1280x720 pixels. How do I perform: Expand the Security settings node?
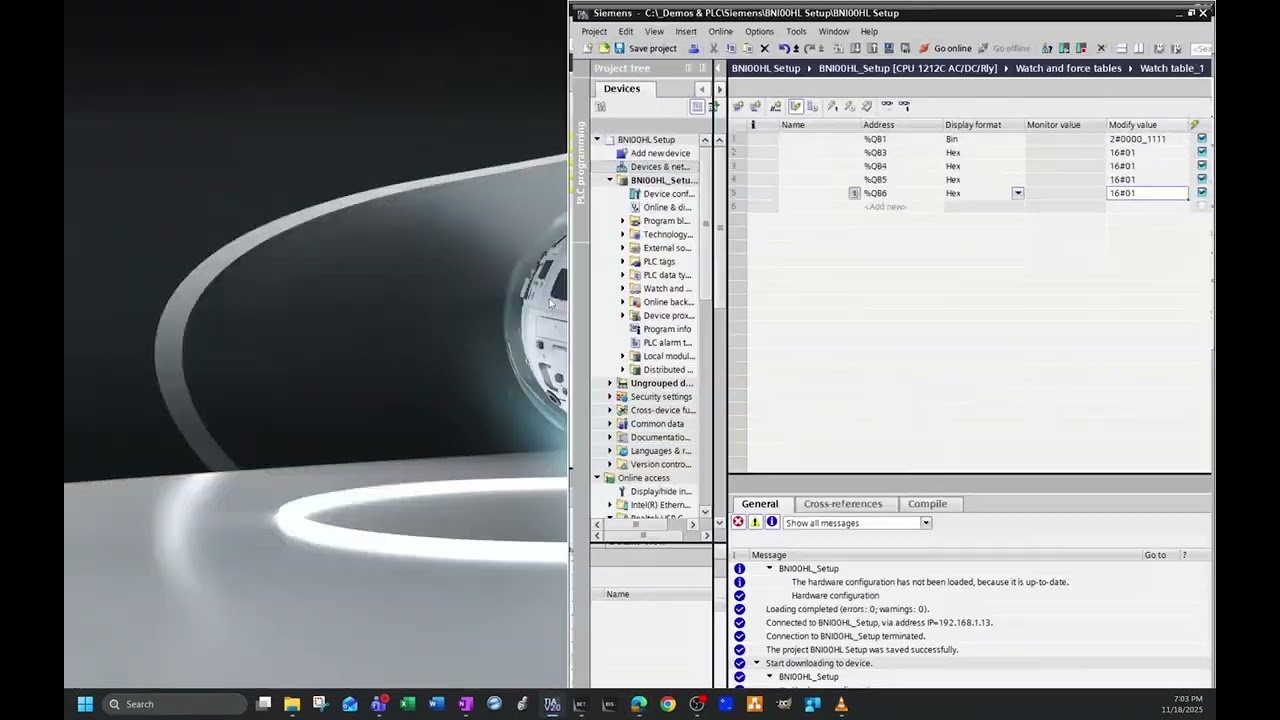tap(610, 397)
